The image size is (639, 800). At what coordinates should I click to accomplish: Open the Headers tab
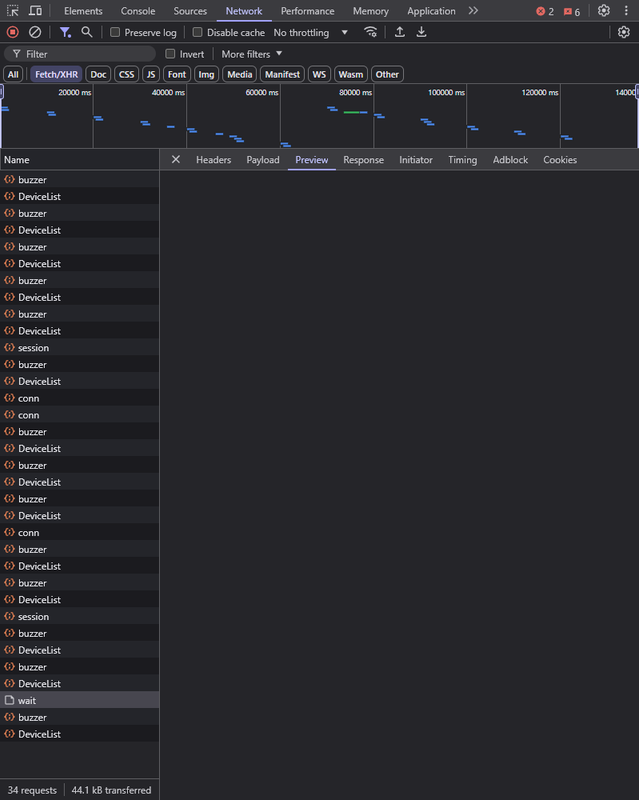[213, 160]
